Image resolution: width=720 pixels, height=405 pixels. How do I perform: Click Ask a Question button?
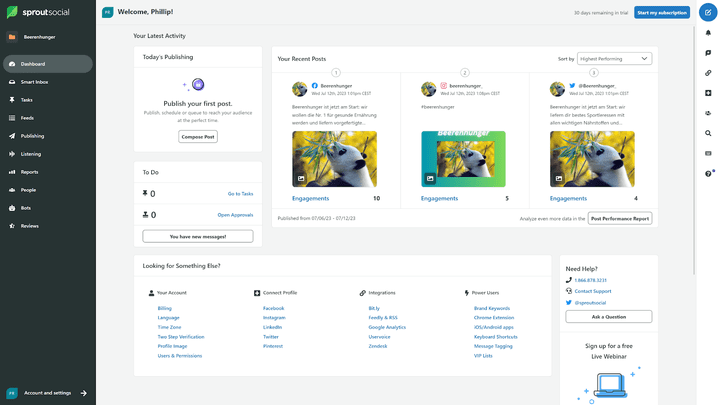click(x=609, y=317)
